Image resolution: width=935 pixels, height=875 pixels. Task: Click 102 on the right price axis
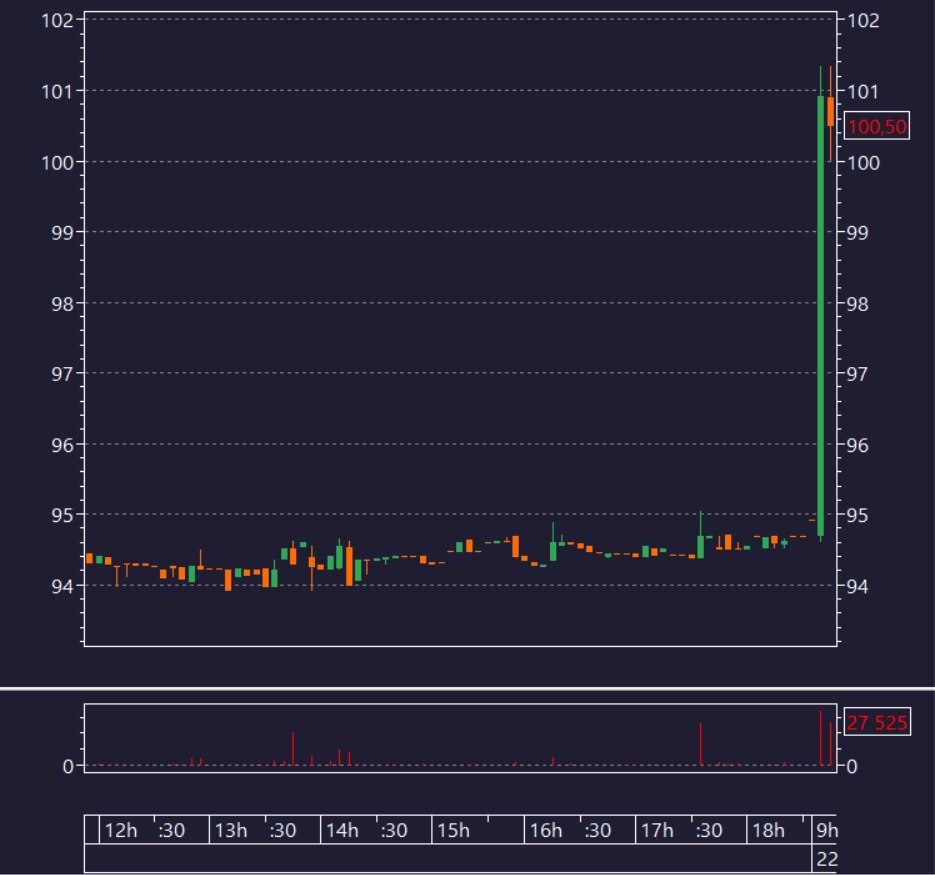tap(863, 21)
